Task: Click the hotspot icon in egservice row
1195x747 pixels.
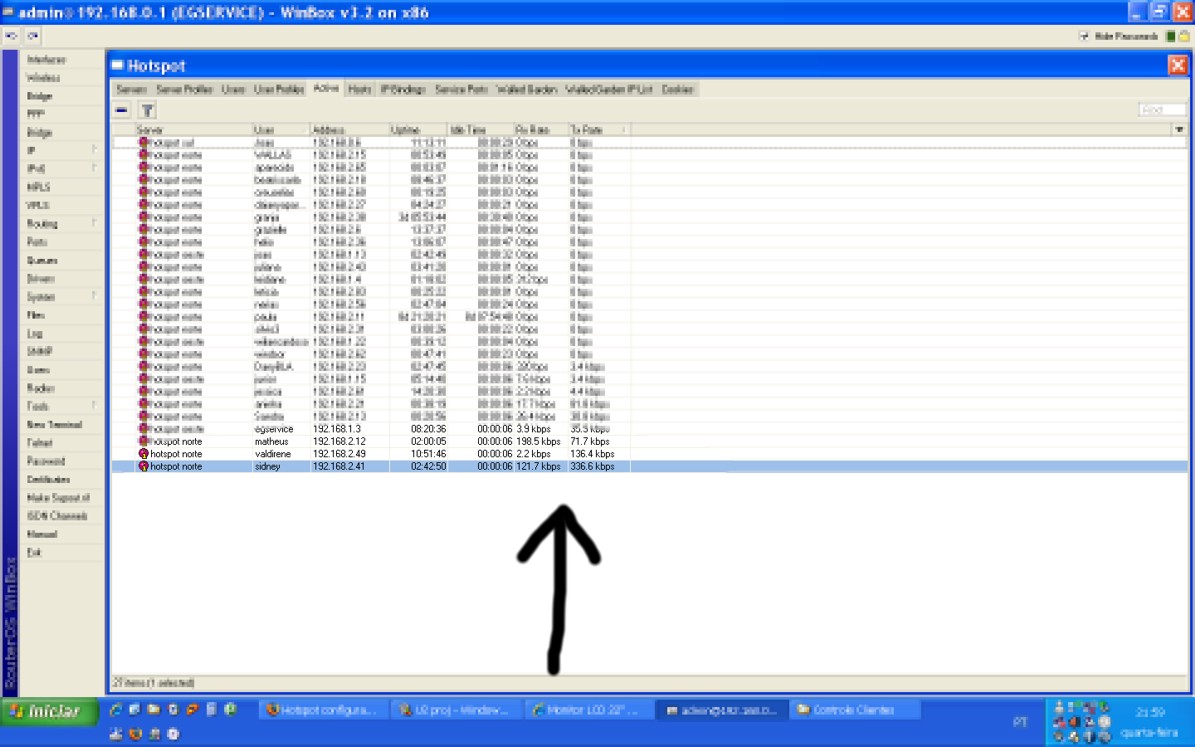Action: pos(143,429)
